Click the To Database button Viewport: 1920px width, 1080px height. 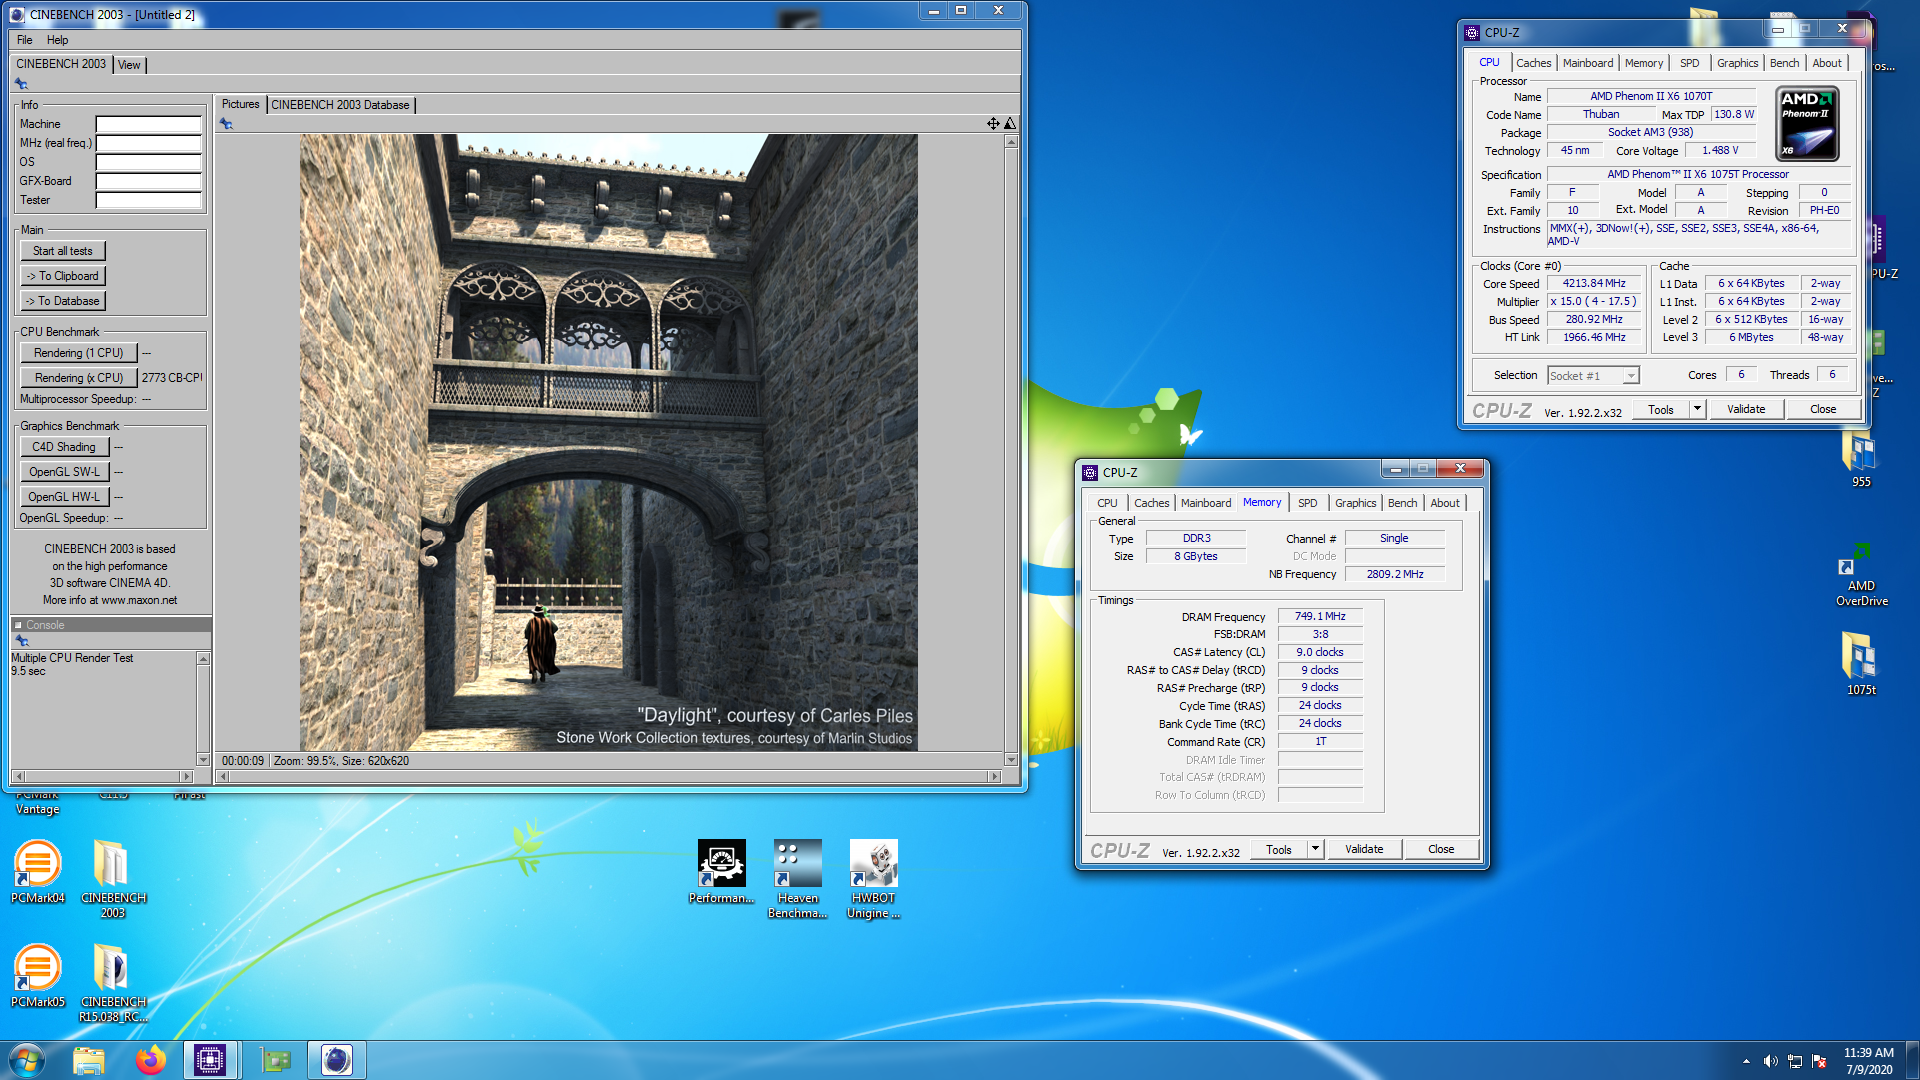coord(63,301)
